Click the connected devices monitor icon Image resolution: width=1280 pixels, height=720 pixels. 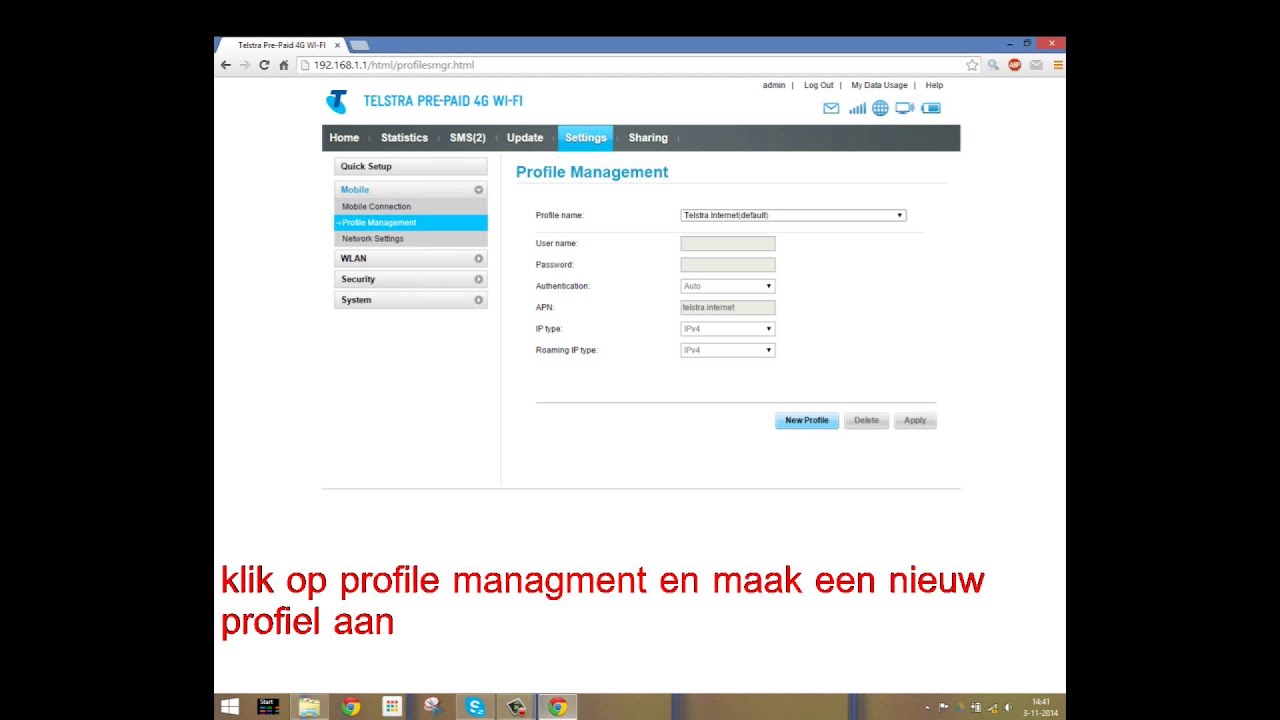(x=904, y=108)
